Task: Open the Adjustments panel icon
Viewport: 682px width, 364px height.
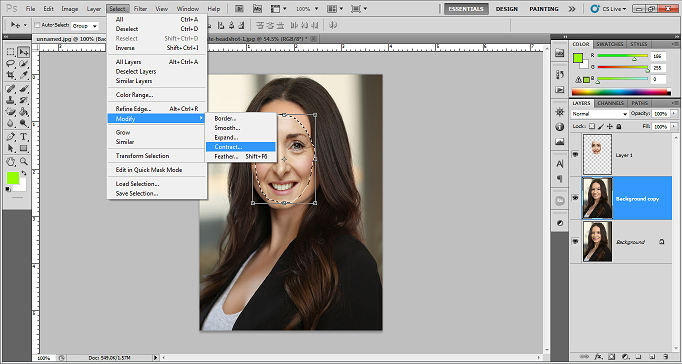Action: [560, 223]
